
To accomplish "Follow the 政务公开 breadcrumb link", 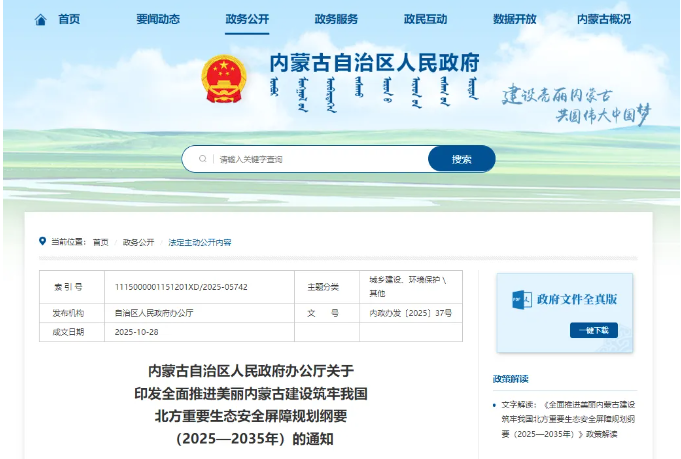I will click(139, 242).
